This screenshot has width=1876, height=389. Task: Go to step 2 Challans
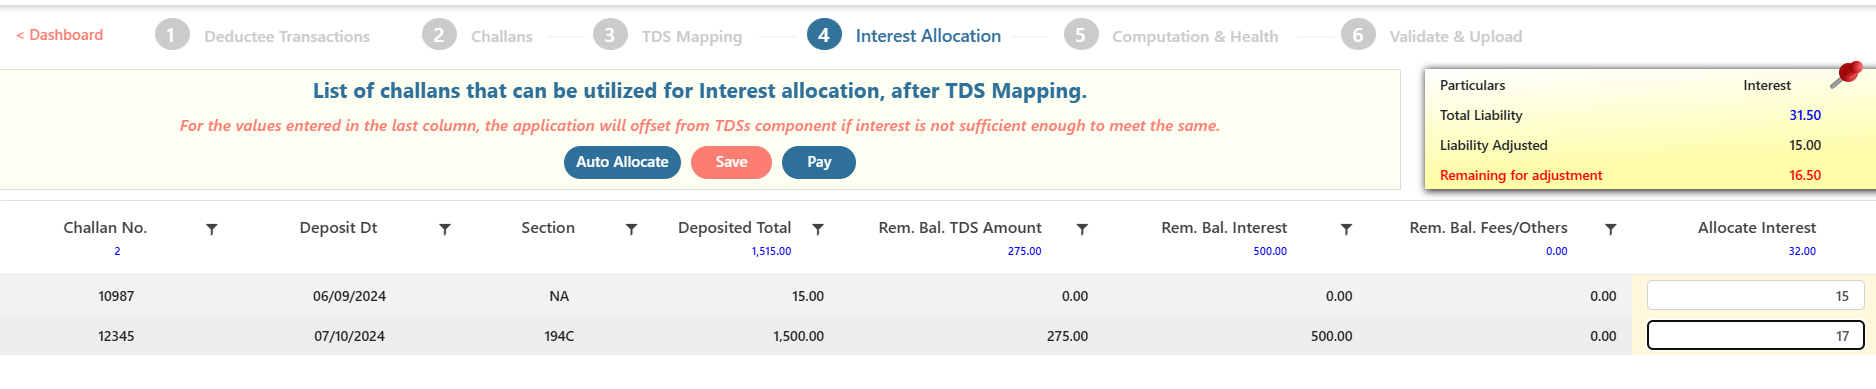click(477, 36)
